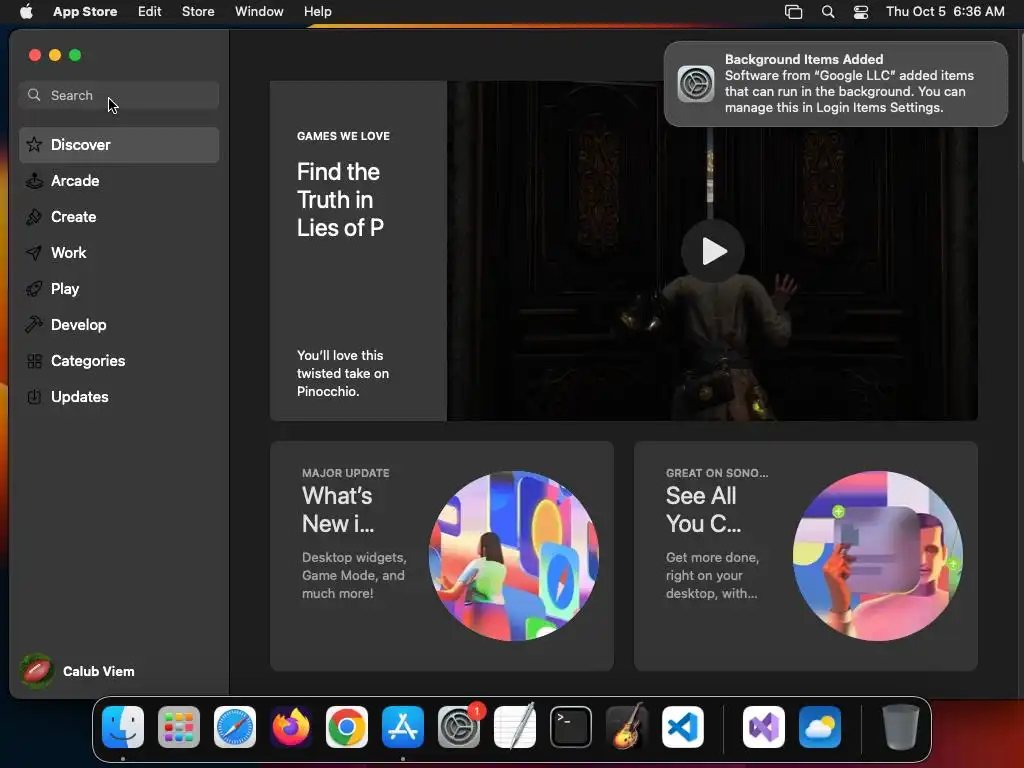Open TextEdit from the Dock
Image resolution: width=1024 pixels, height=768 pixels.
pos(515,727)
